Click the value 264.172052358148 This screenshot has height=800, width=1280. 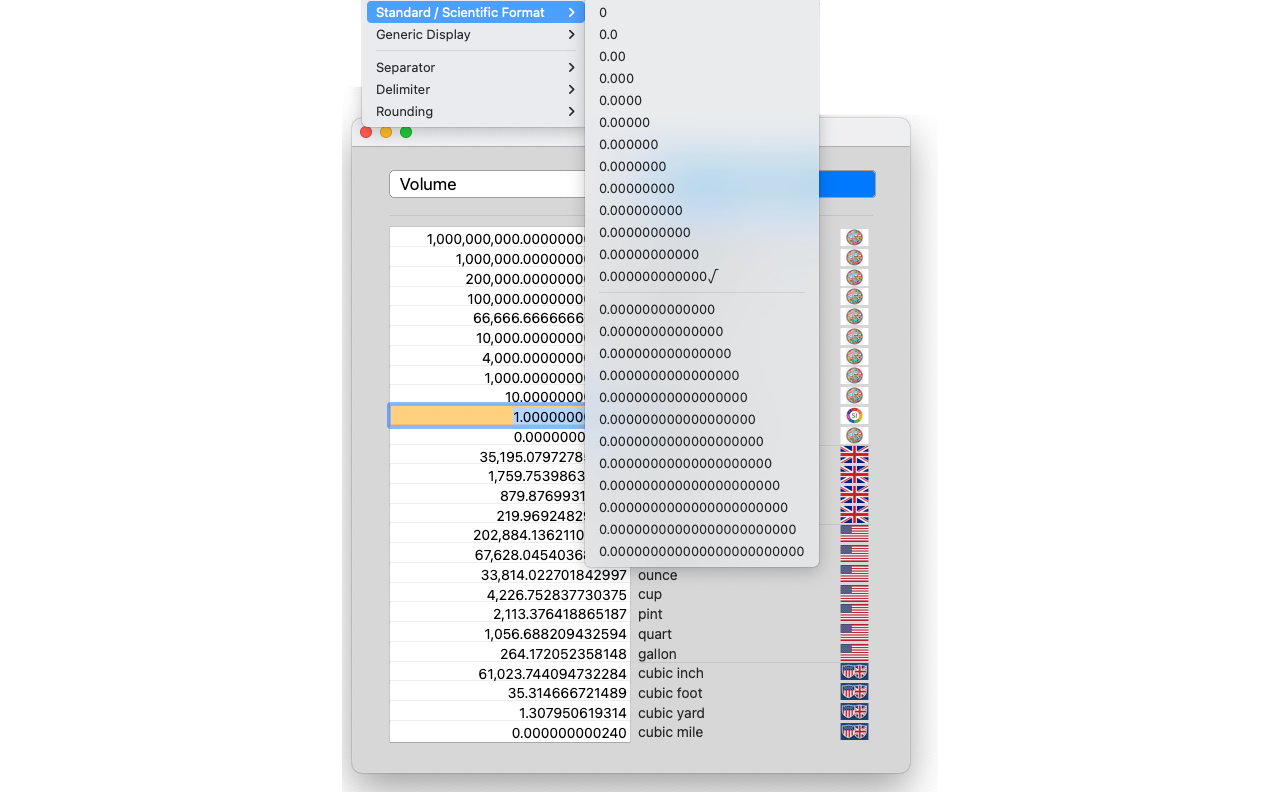click(x=564, y=654)
